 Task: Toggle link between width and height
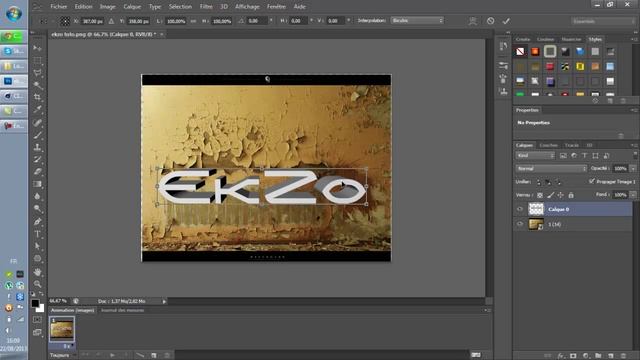[x=193, y=21]
